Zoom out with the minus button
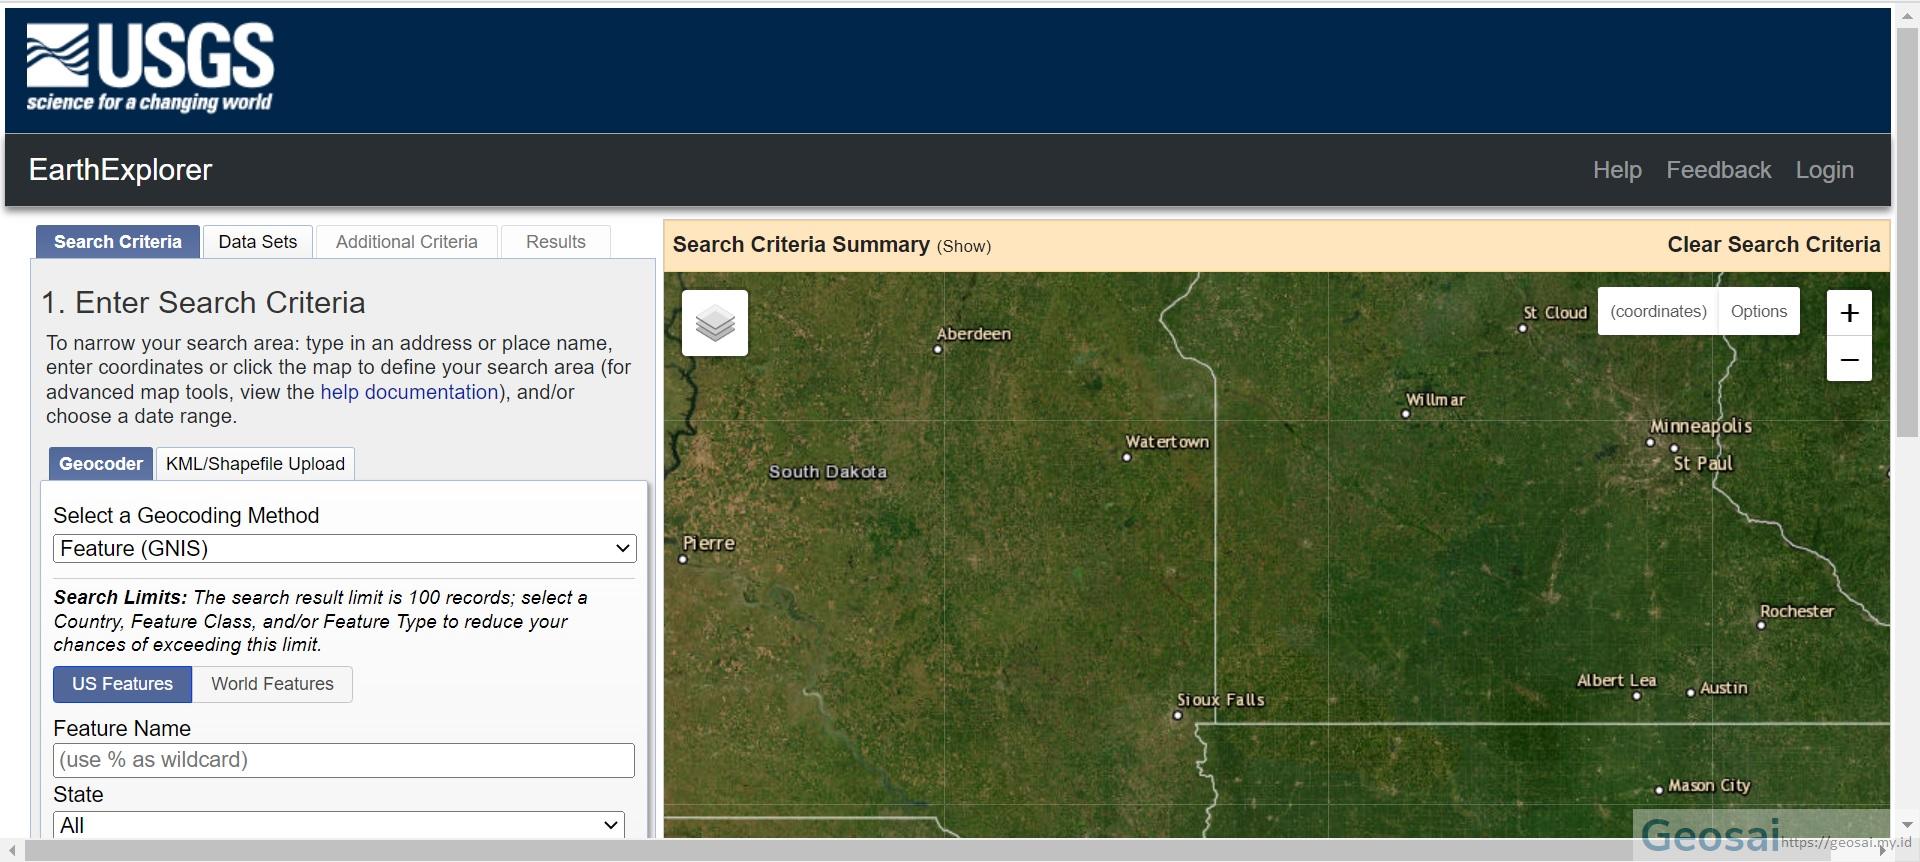The width and height of the screenshot is (1920, 862). [x=1849, y=360]
